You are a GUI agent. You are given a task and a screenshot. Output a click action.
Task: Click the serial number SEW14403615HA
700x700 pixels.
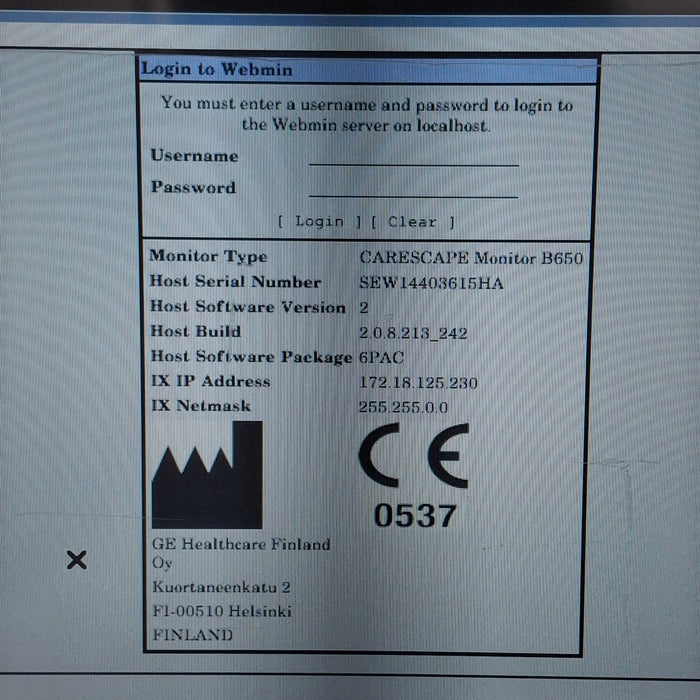(x=431, y=283)
